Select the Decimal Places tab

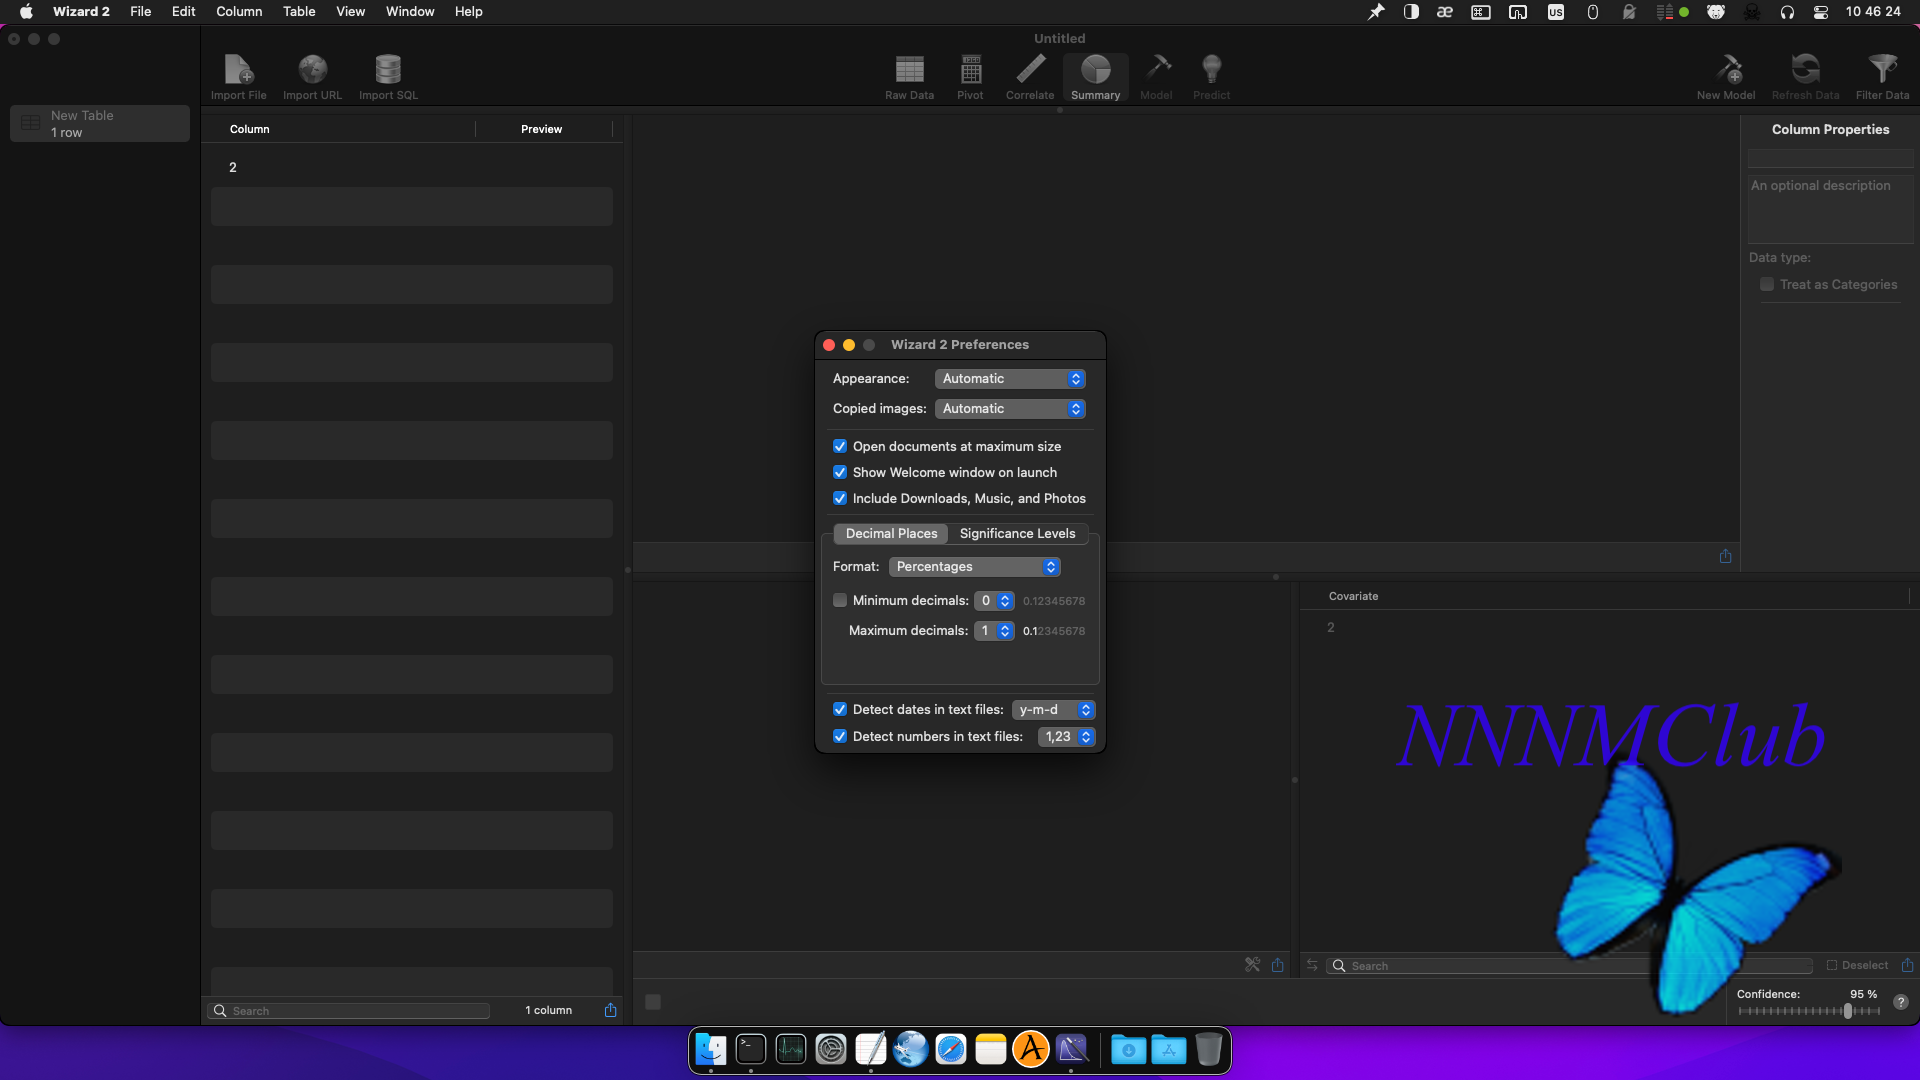click(x=891, y=533)
